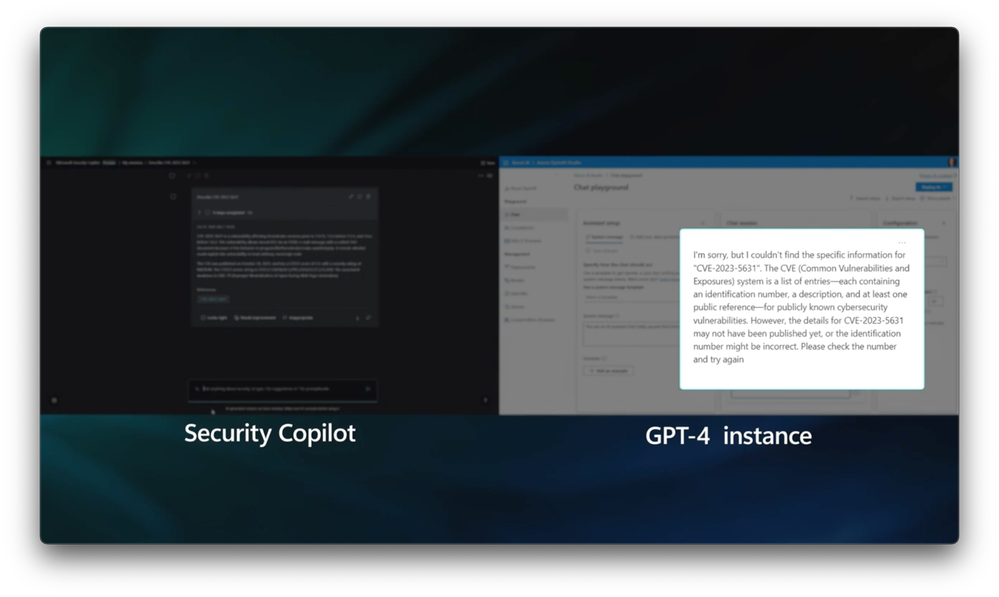Screen dimensions: 999x597
Task: Click the download icon at the bottom of the Copilot response
Action: pos(357,317)
